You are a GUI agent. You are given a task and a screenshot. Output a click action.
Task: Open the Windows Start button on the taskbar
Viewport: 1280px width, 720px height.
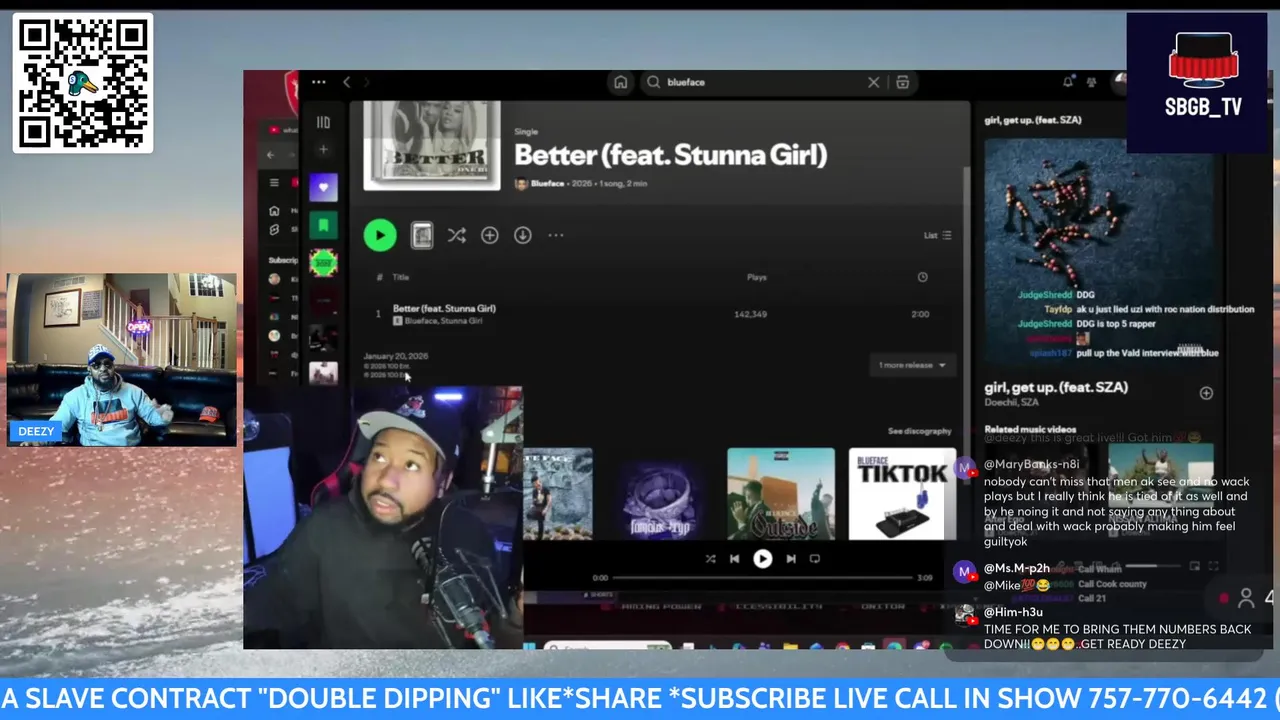(x=530, y=648)
